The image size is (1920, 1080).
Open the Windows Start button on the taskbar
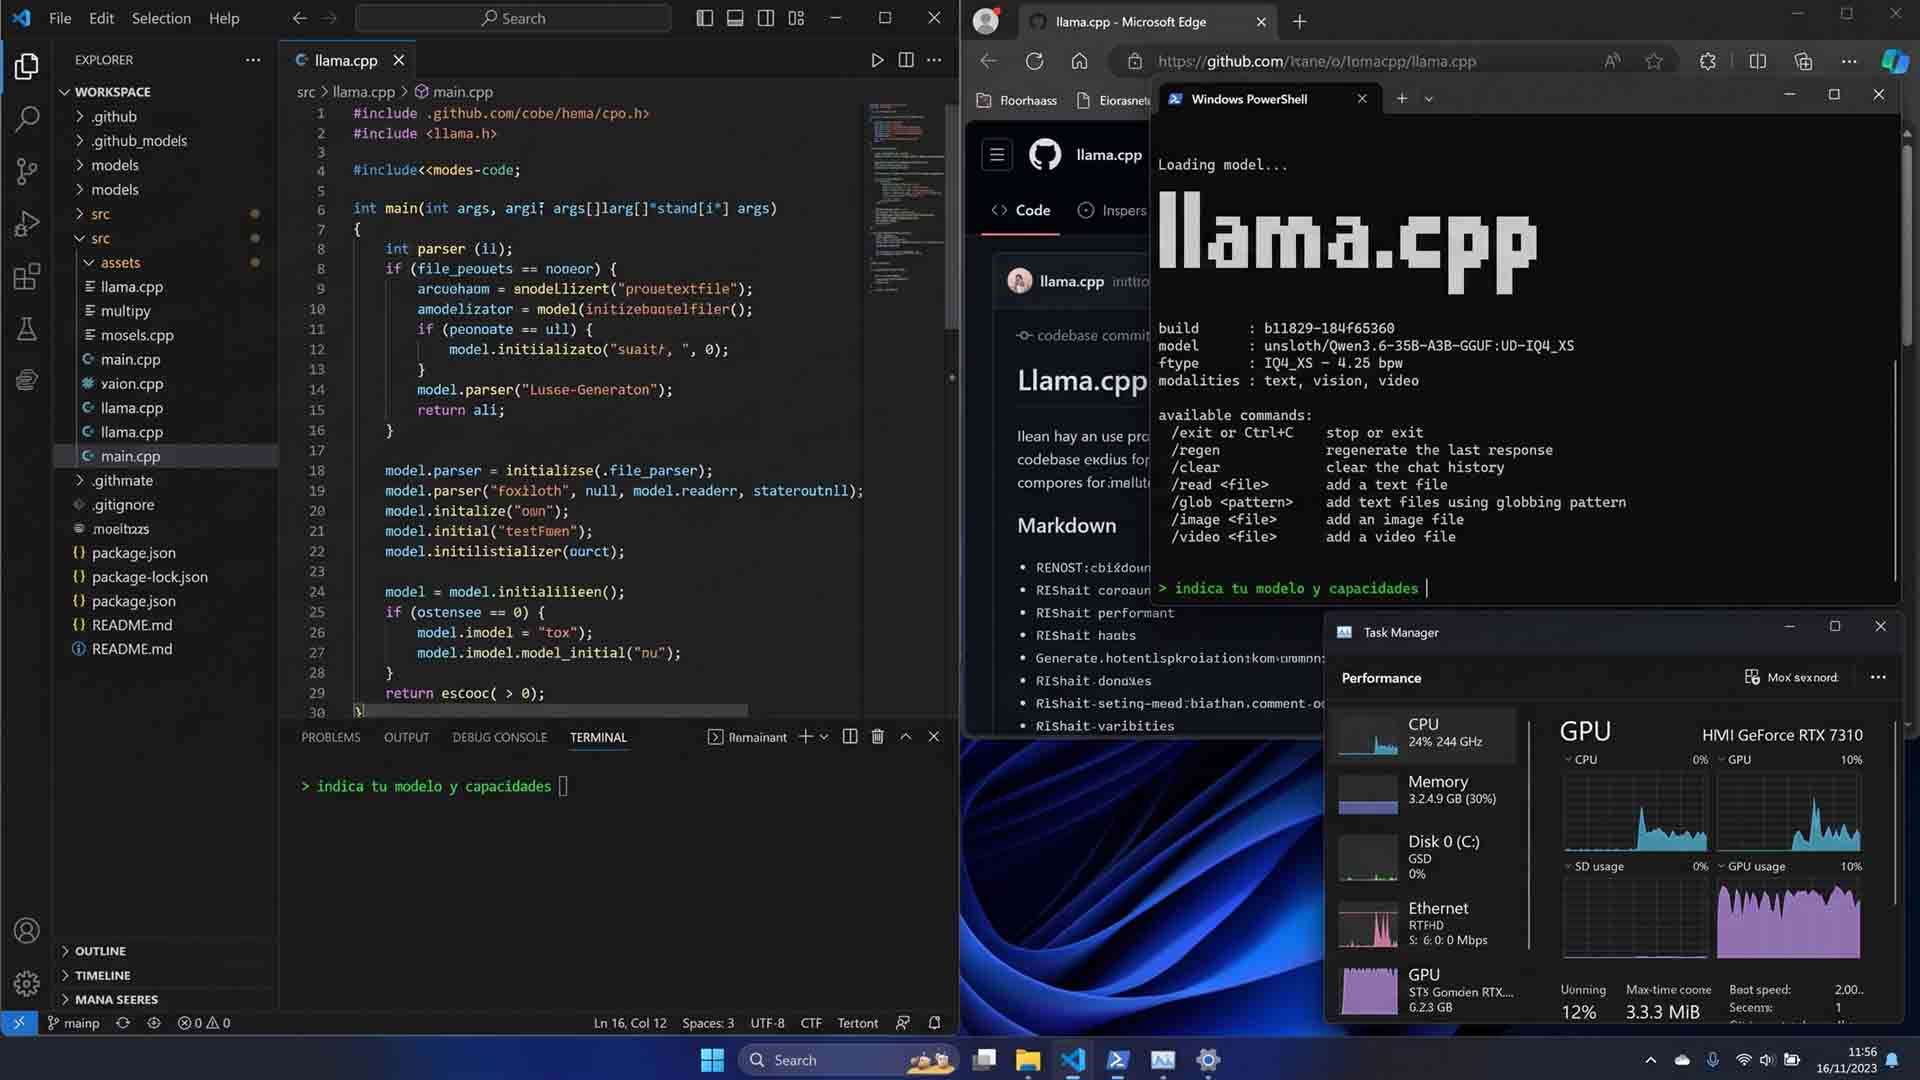click(x=712, y=1060)
